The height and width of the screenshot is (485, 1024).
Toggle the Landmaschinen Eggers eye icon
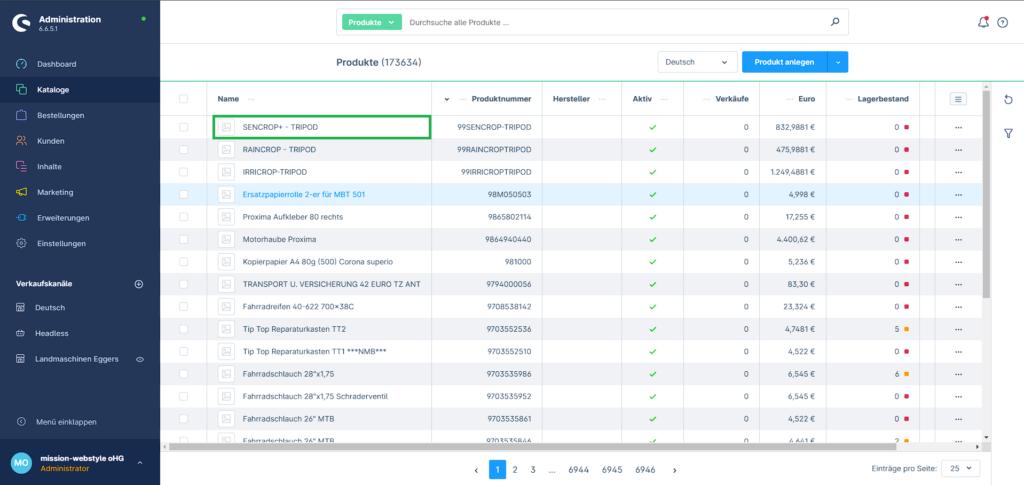click(140, 359)
